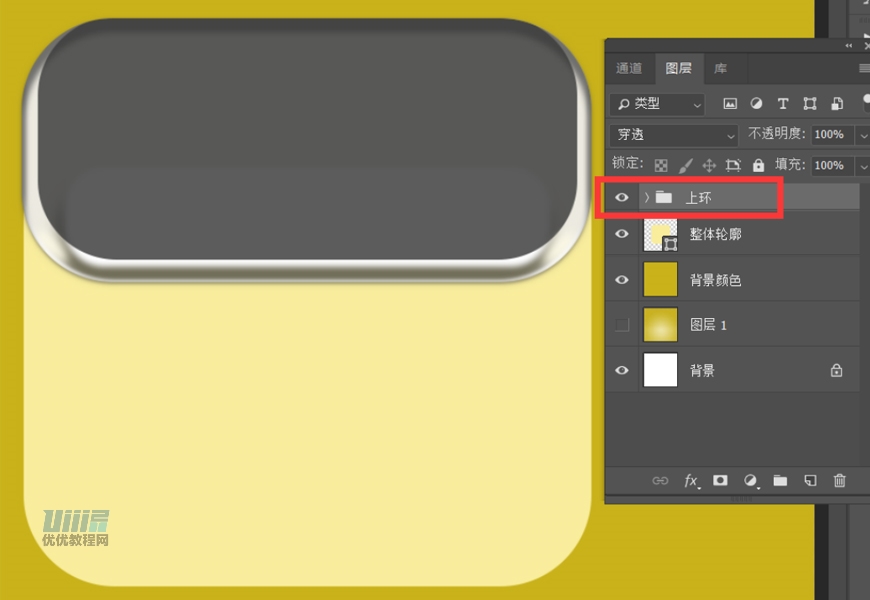This screenshot has width=870, height=600.
Task: Hide the 背景颜色 layer
Action: [x=622, y=279]
